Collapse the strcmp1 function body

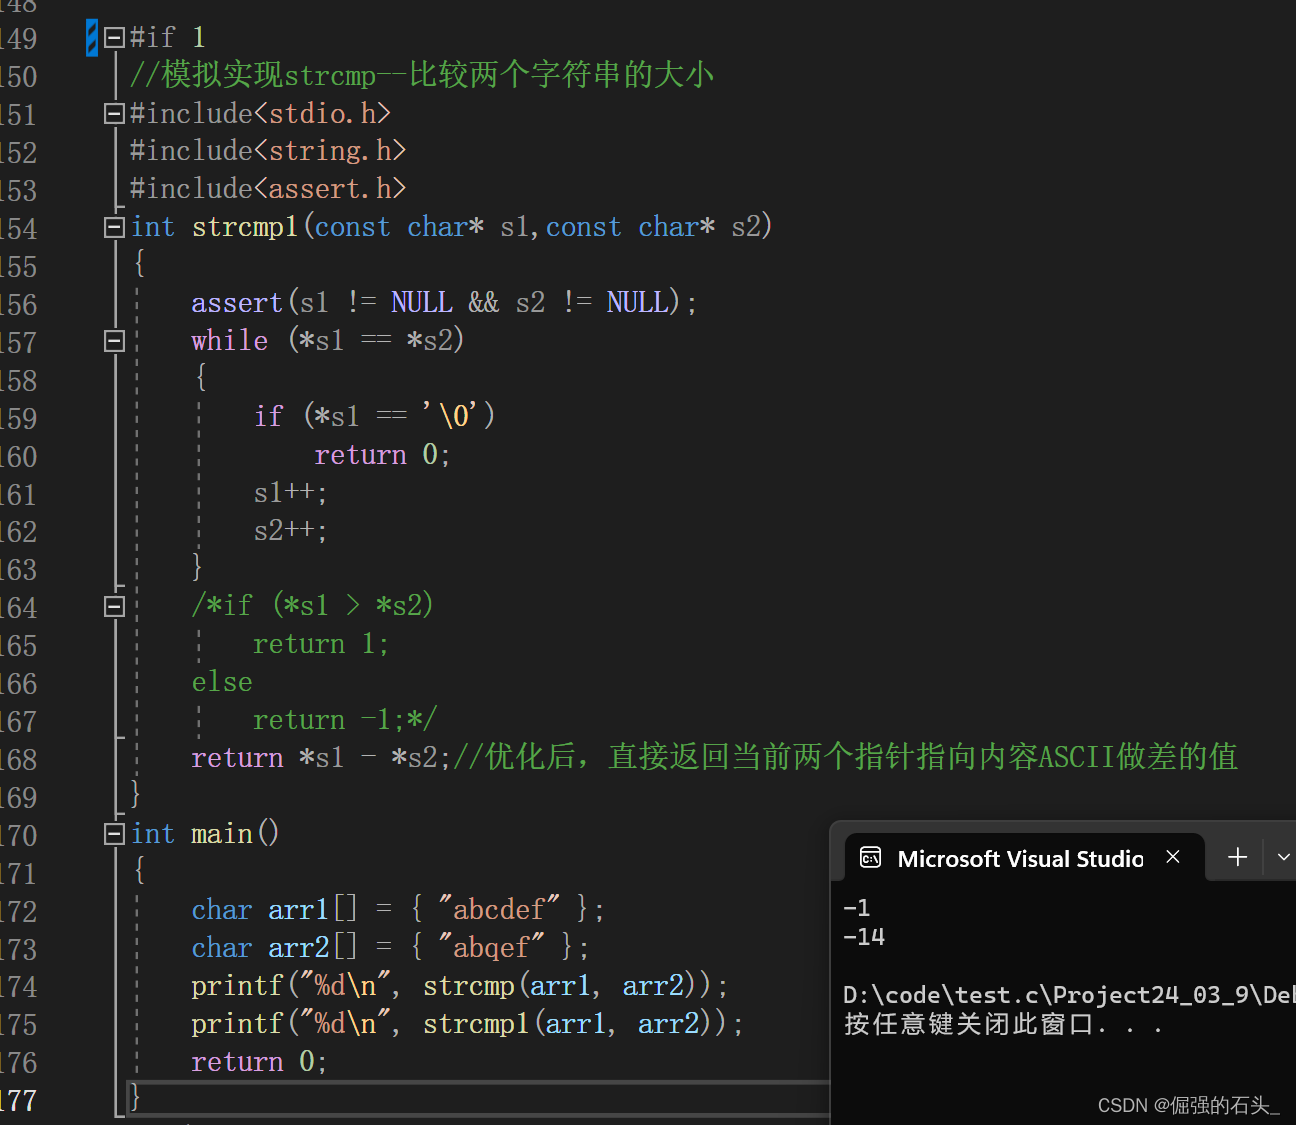click(x=113, y=227)
